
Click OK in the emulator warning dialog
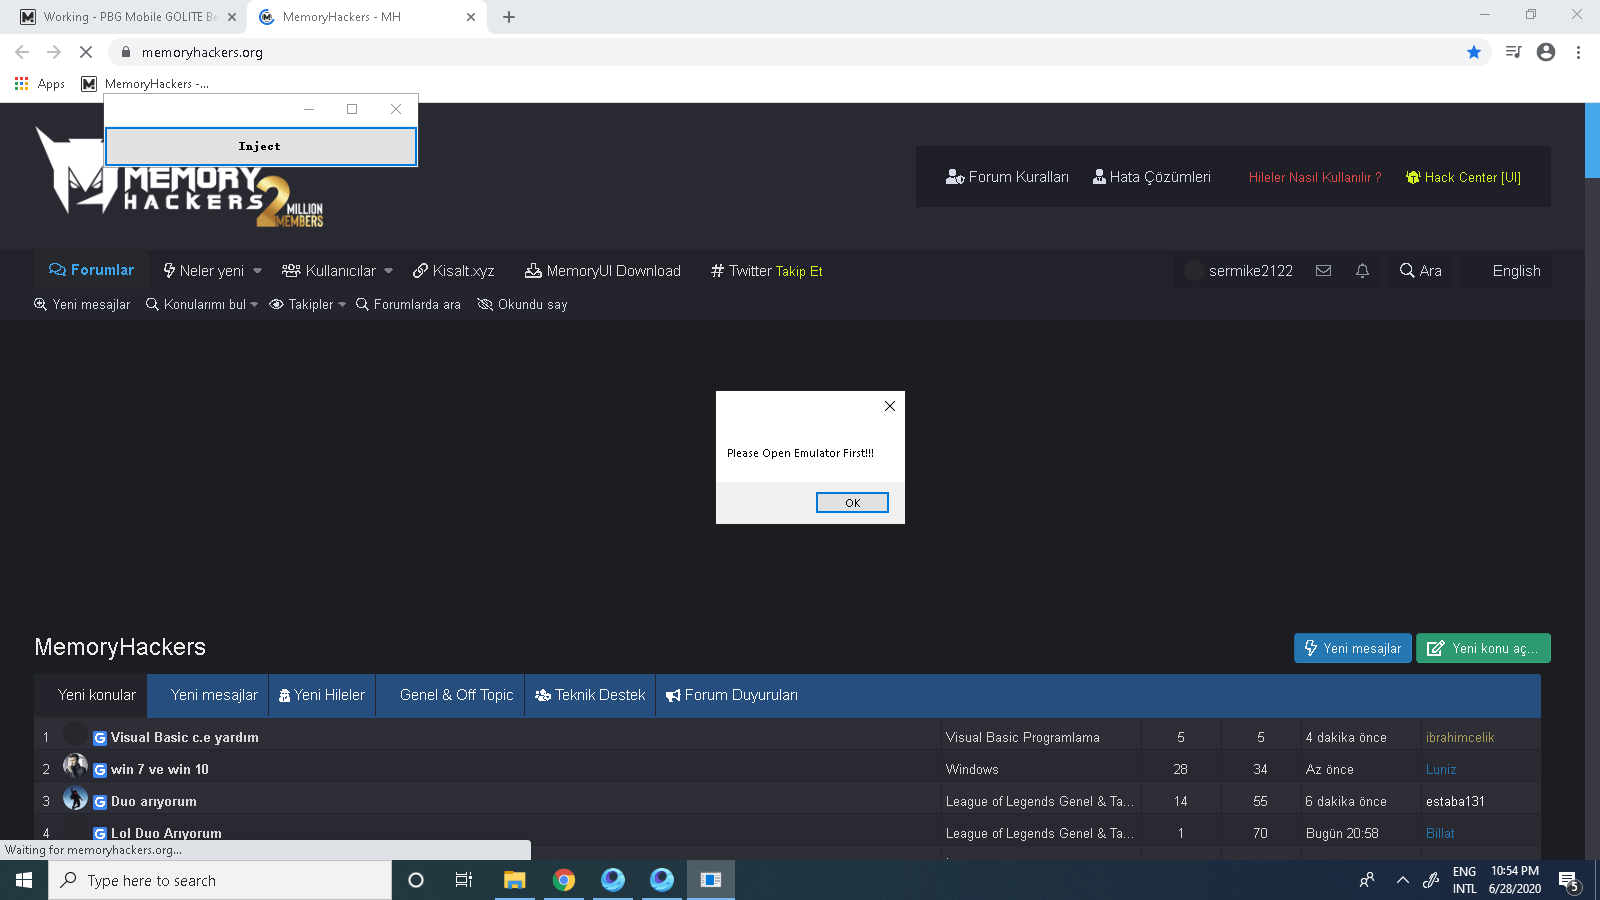click(852, 503)
